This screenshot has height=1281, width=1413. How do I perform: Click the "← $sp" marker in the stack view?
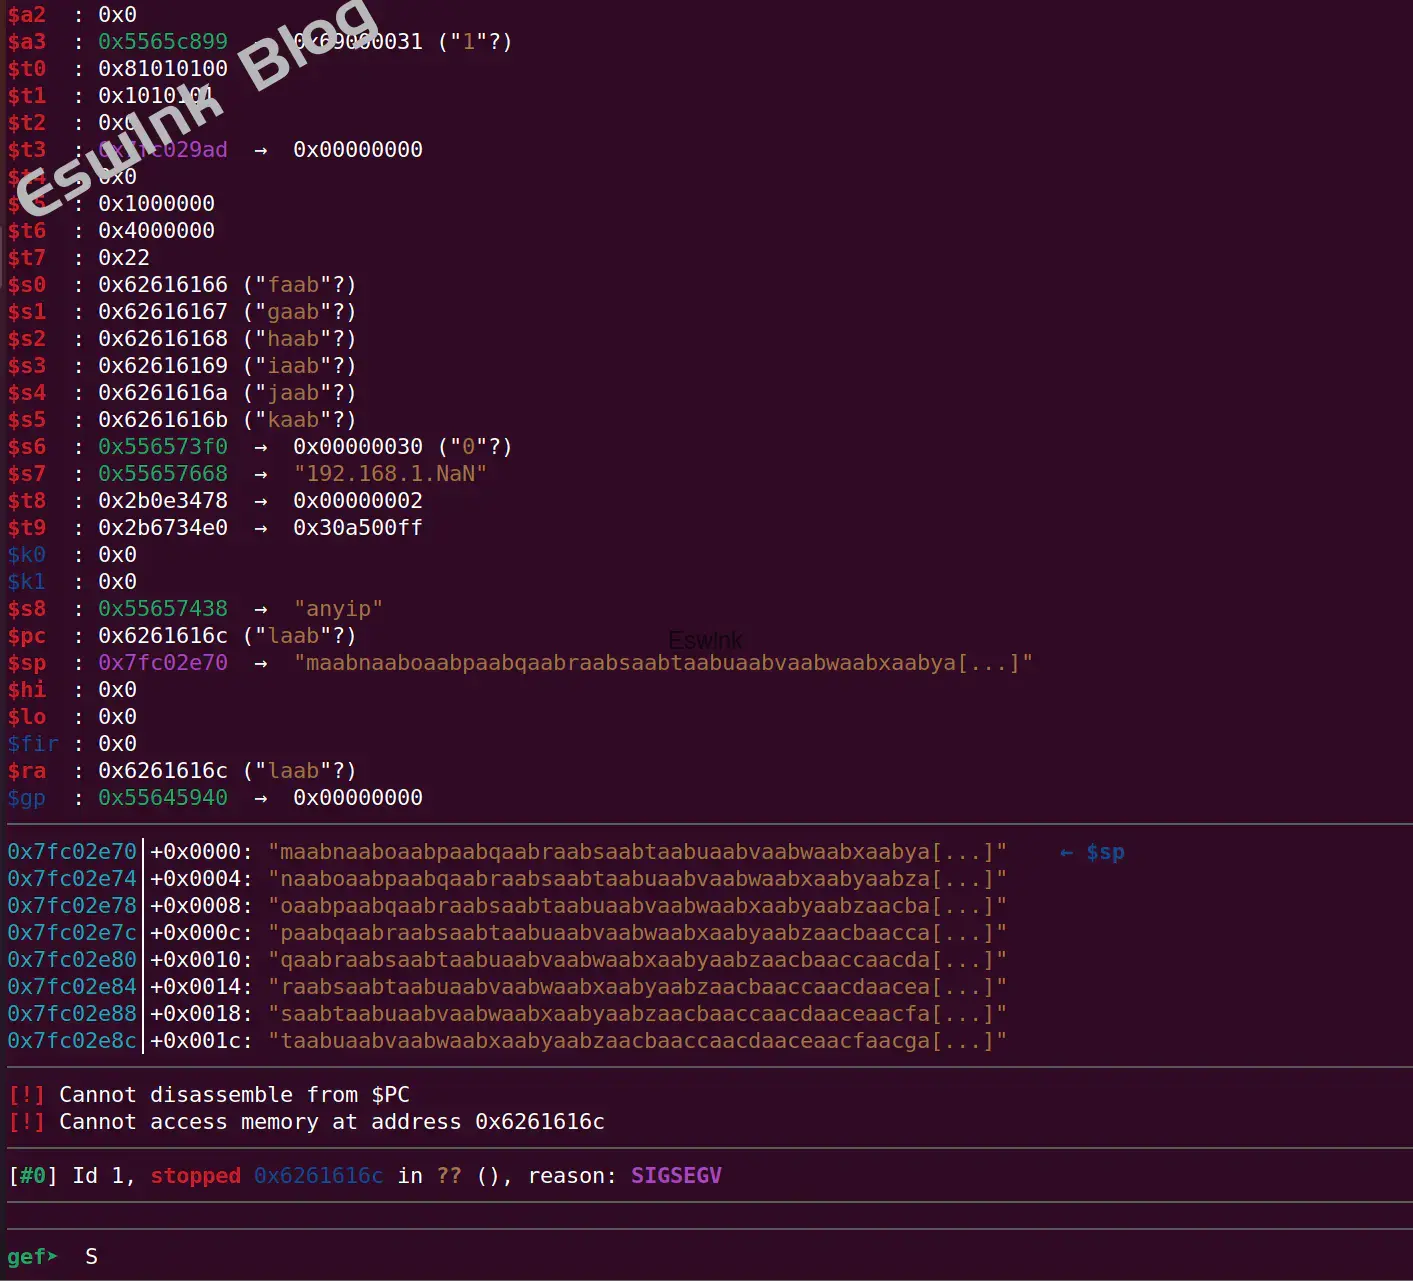pyautogui.click(x=1091, y=852)
